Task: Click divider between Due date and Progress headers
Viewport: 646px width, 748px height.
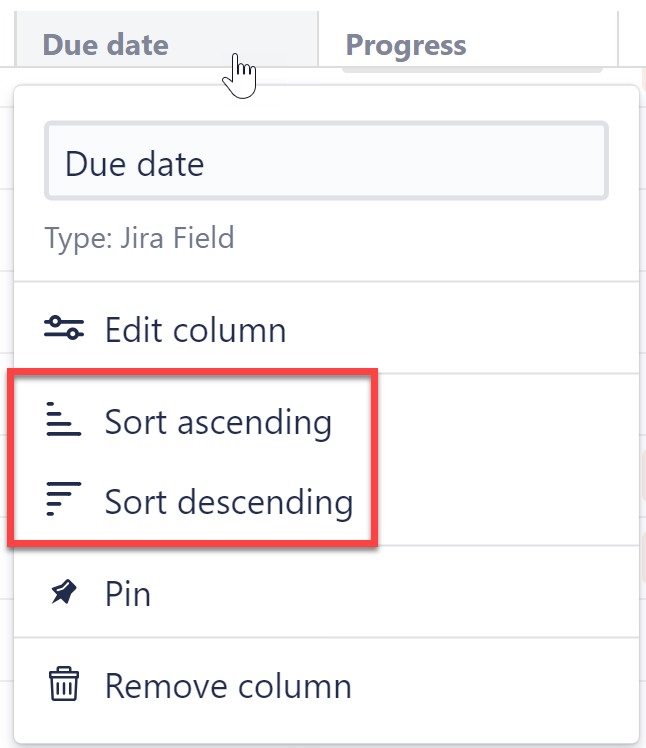Action: pos(318,40)
